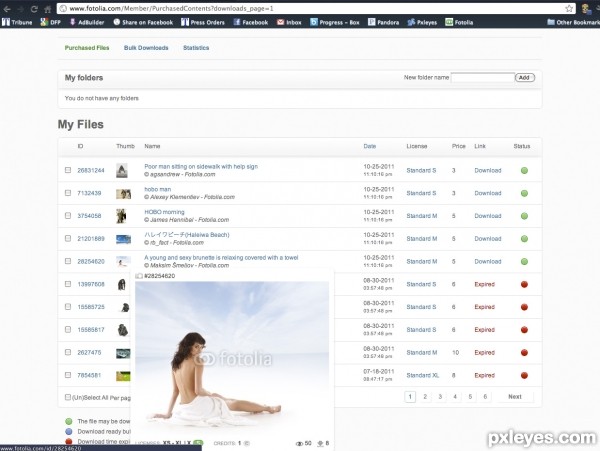Go back with the browser back arrow
The image size is (600, 451).
coord(7,9)
